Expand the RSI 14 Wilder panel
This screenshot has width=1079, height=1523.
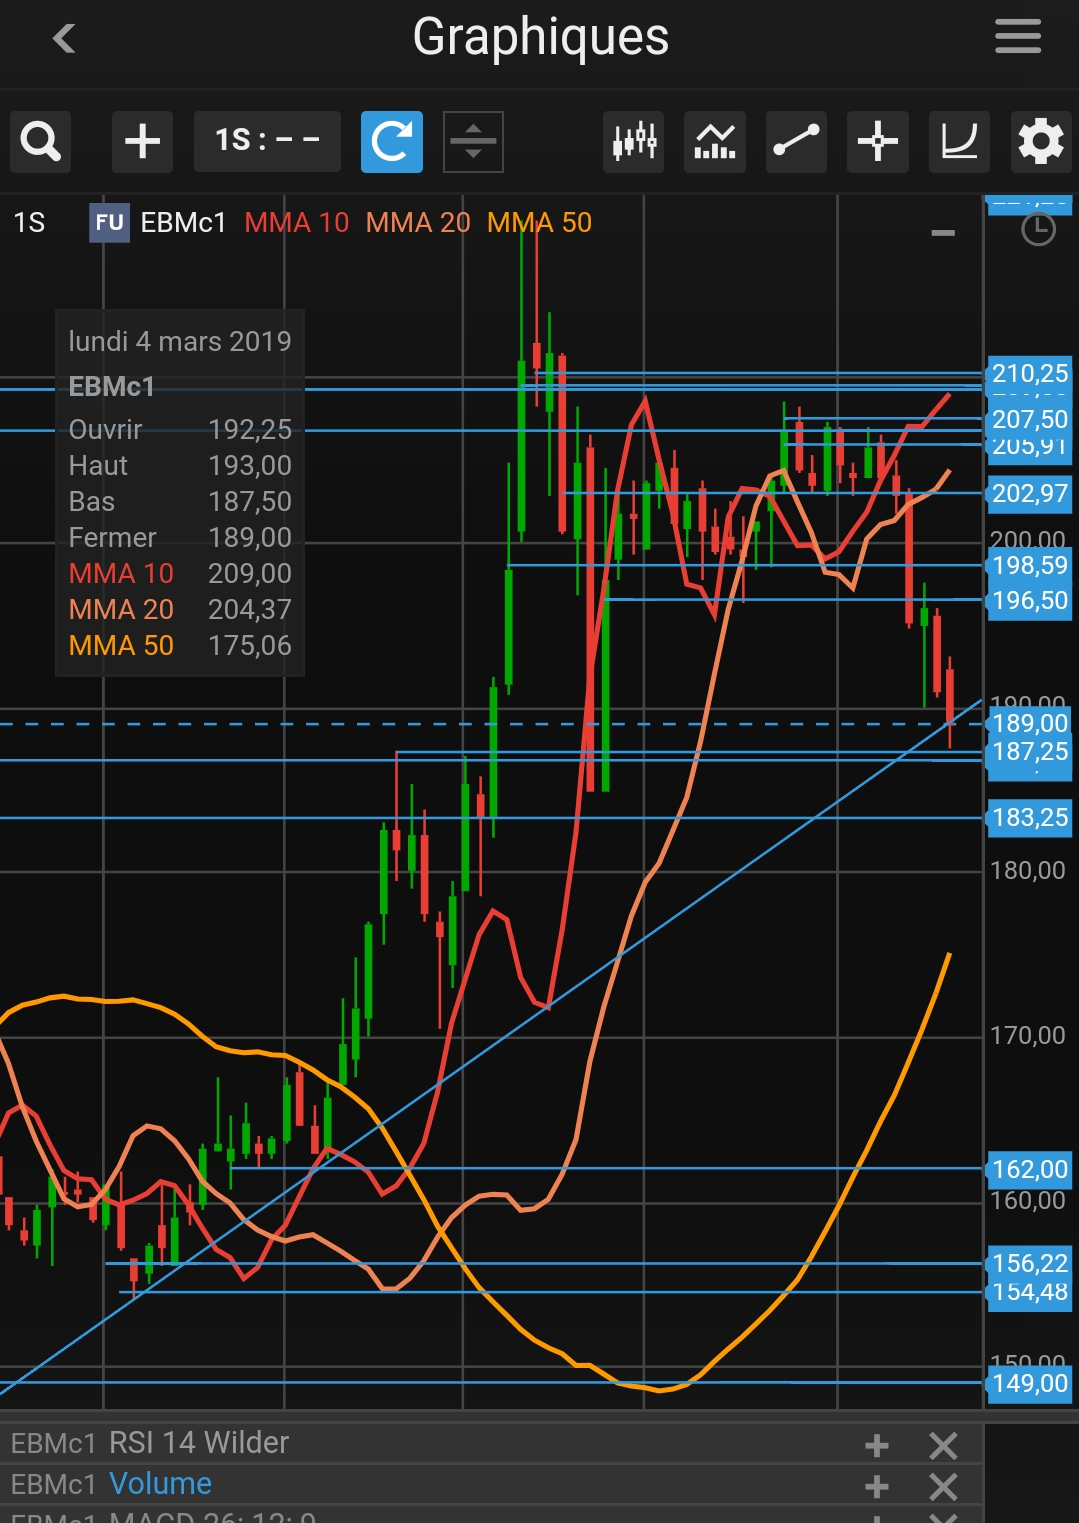click(x=877, y=1445)
